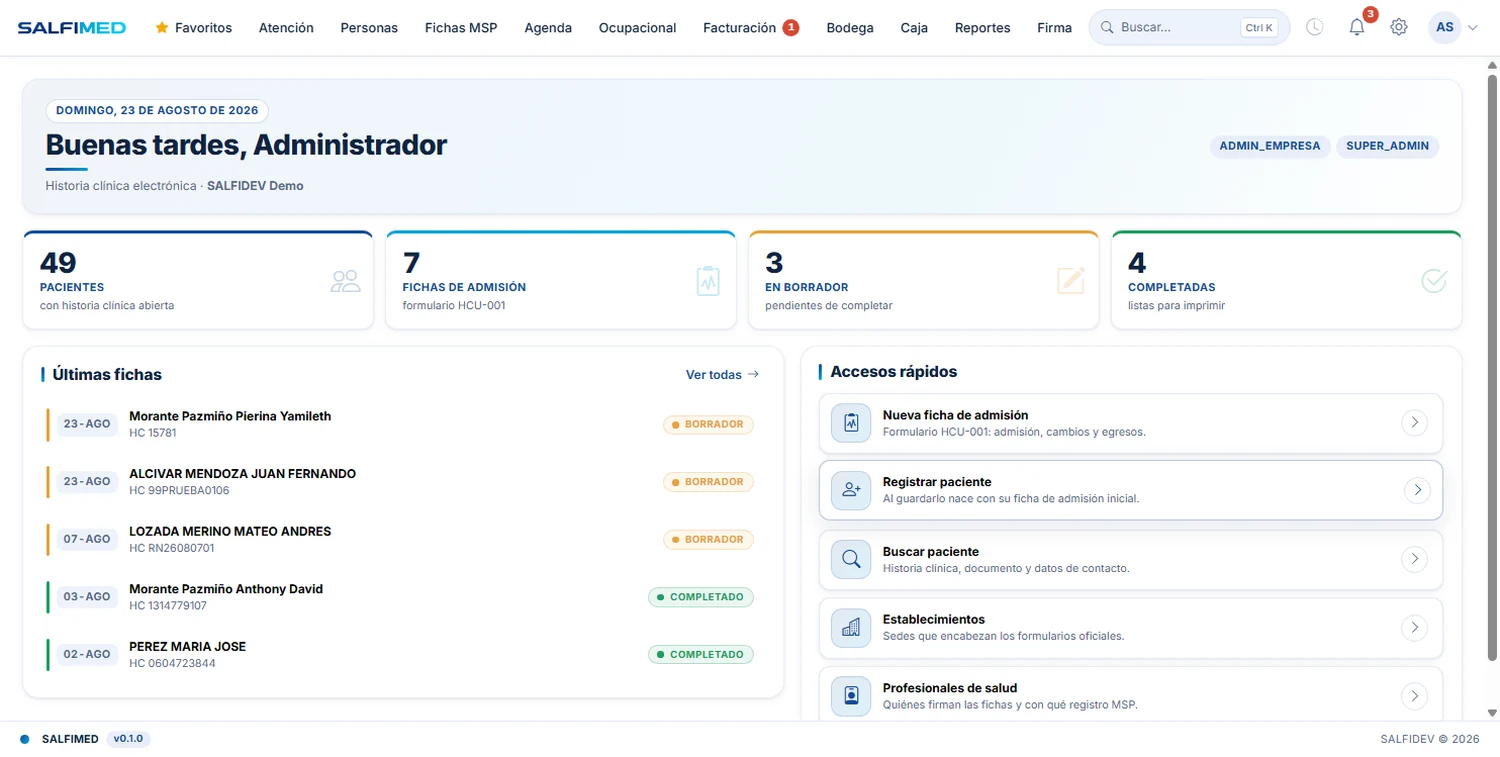
Task: Click the ADMIN_EMPRESA role badge
Action: click(x=1270, y=146)
